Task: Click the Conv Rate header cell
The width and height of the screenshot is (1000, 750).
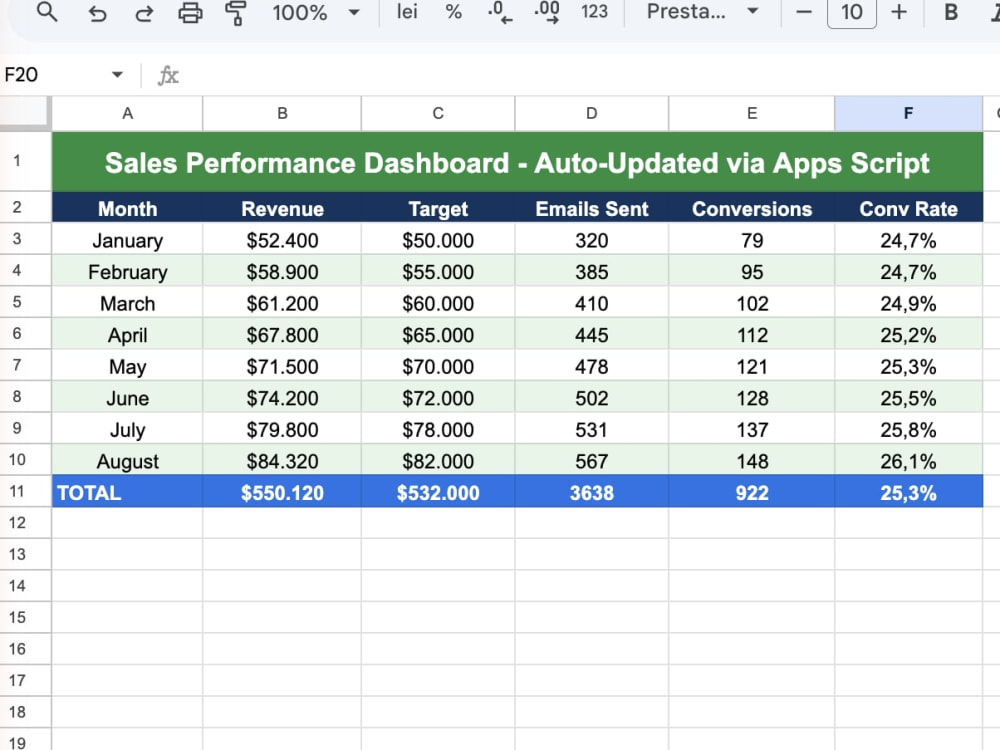Action: point(908,209)
